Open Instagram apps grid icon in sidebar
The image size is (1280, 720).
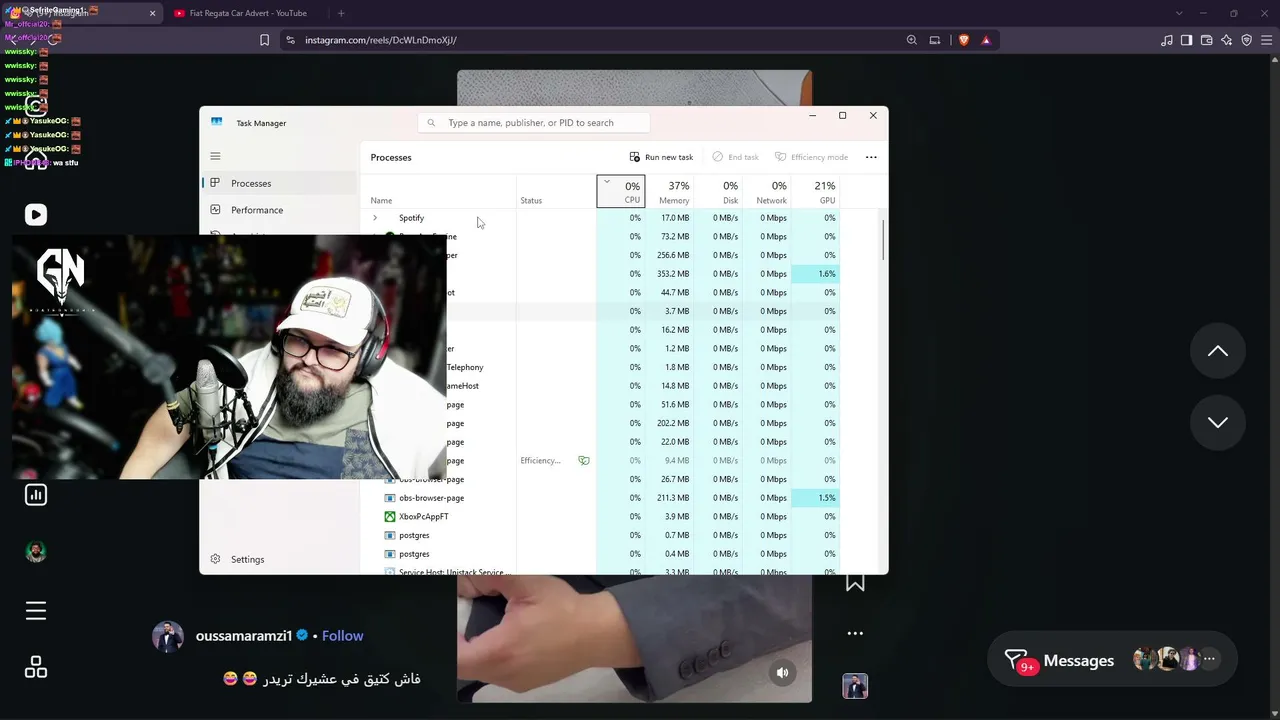point(36,667)
